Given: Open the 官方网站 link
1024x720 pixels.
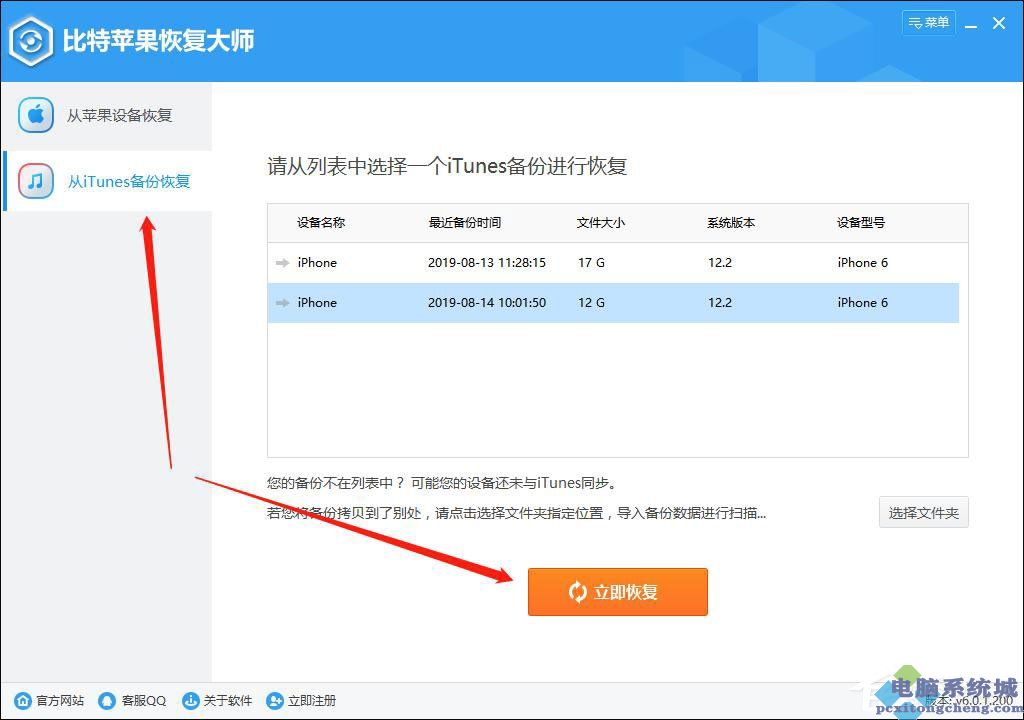Looking at the screenshot, I should point(59,700).
